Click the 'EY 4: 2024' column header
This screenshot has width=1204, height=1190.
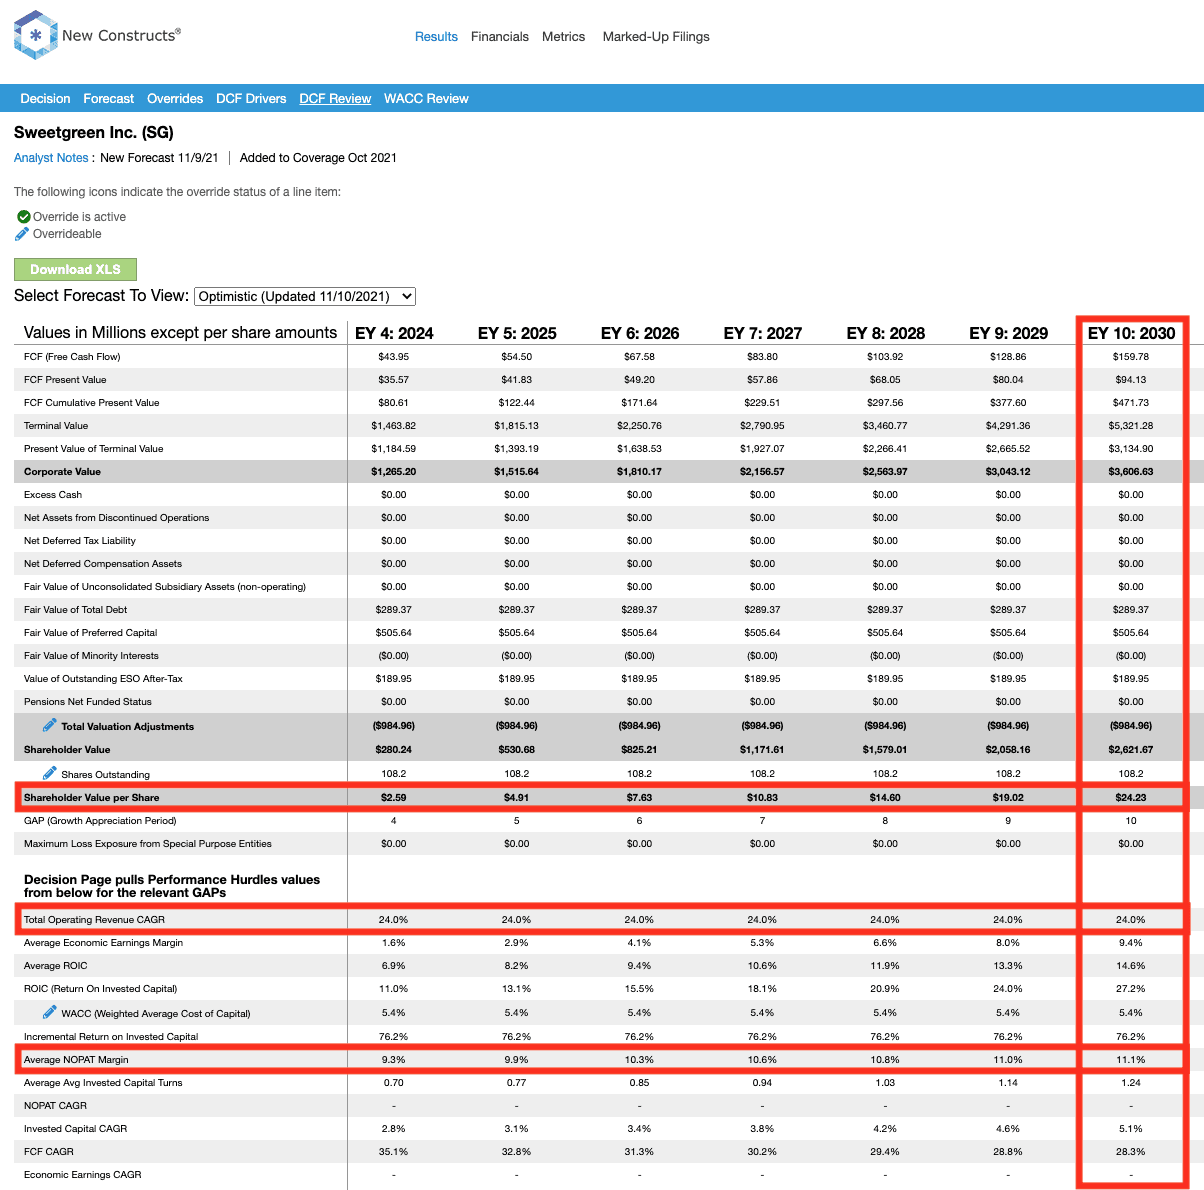(394, 333)
